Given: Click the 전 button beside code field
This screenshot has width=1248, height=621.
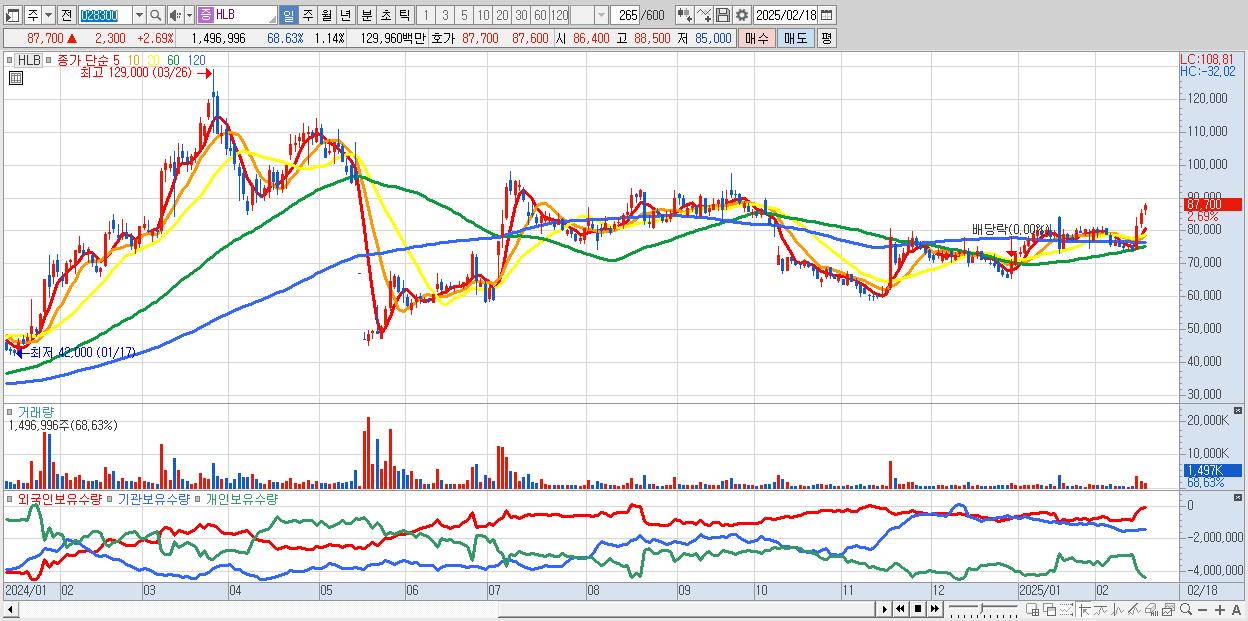Looking at the screenshot, I should coord(67,15).
